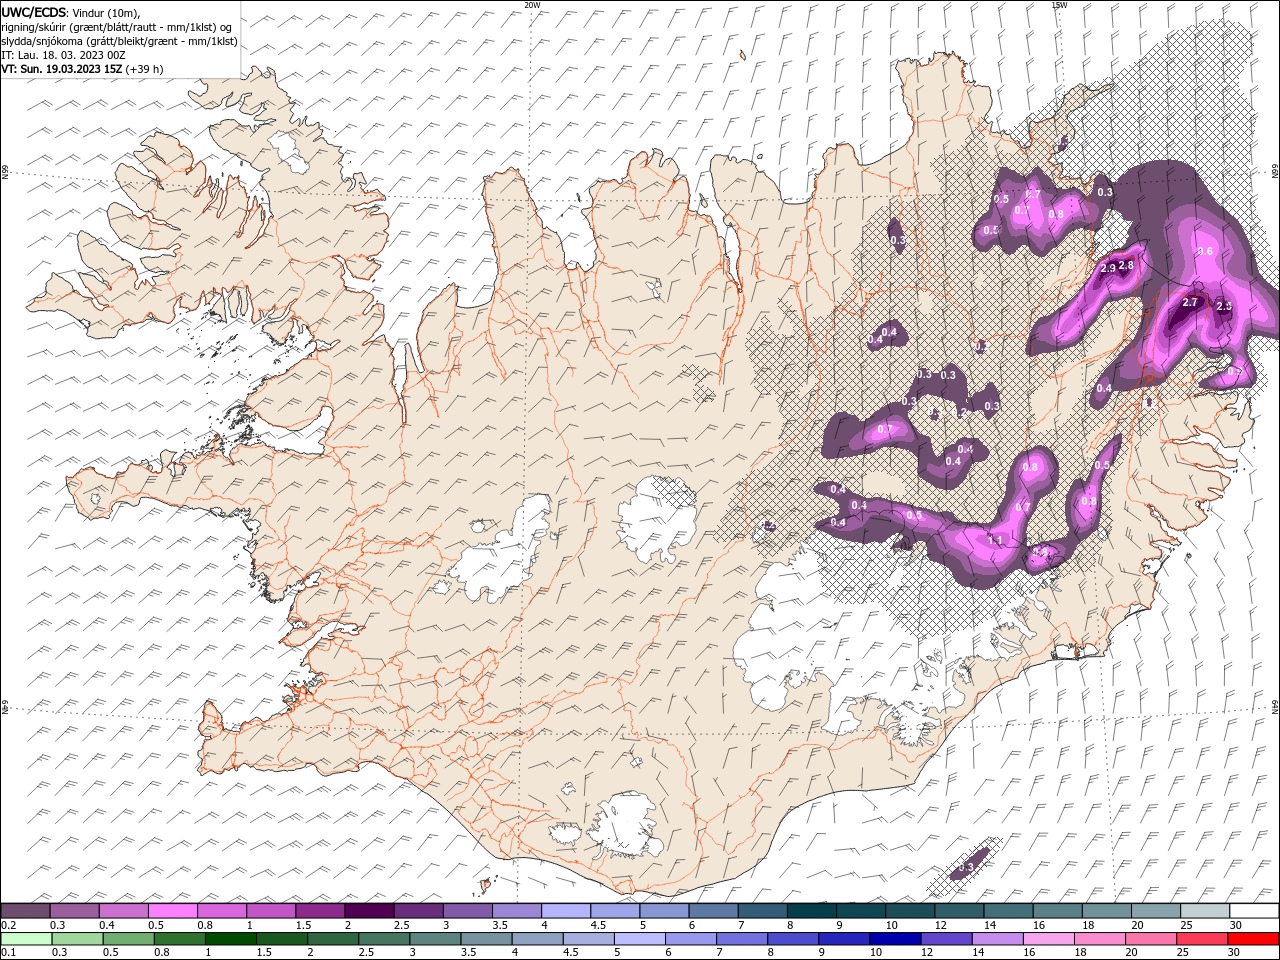Screen dimensions: 1280x960
Task: Click the 2.7 precipitation value on map
Action: pyautogui.click(x=1190, y=302)
